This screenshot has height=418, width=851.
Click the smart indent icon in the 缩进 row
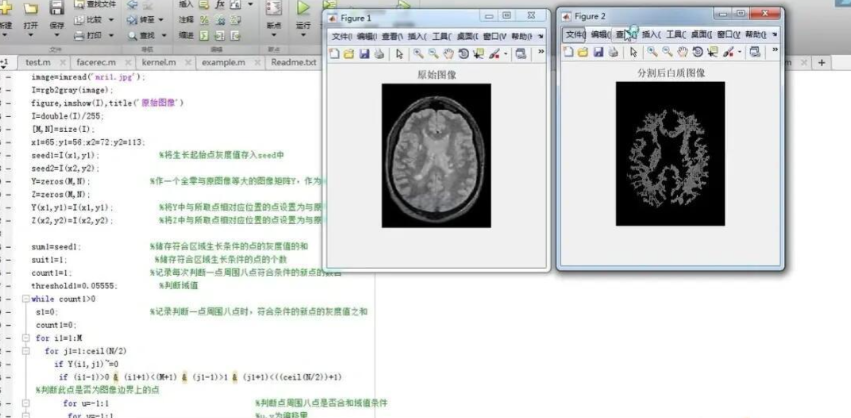pos(204,36)
